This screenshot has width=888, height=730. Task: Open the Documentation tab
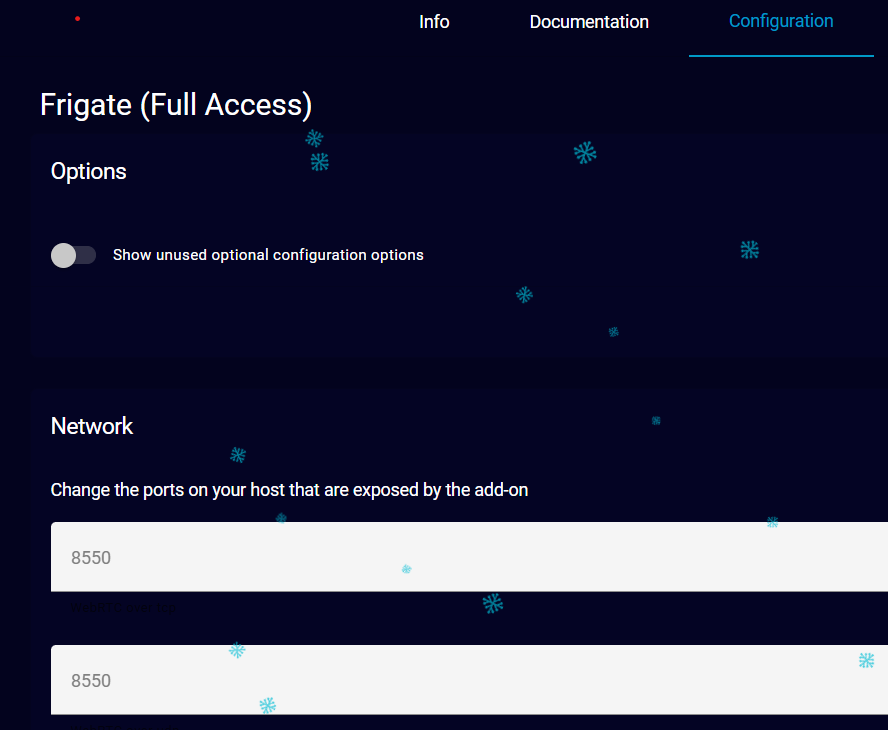(x=589, y=22)
